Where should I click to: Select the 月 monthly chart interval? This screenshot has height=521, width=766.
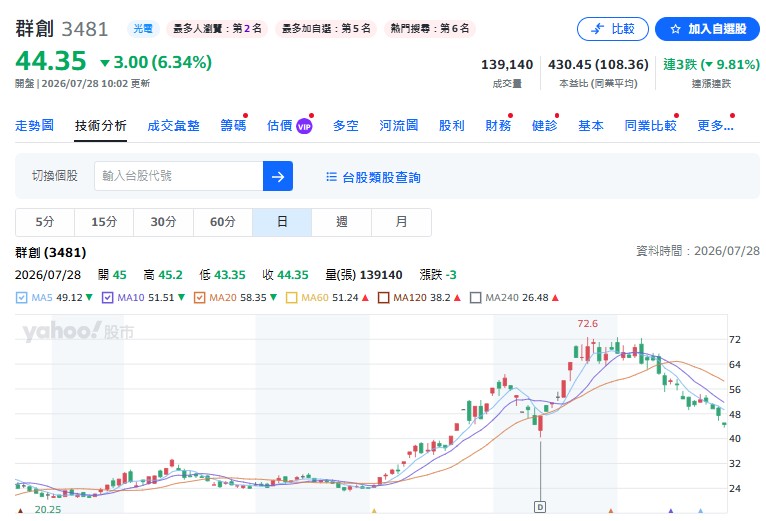pyautogui.click(x=401, y=222)
